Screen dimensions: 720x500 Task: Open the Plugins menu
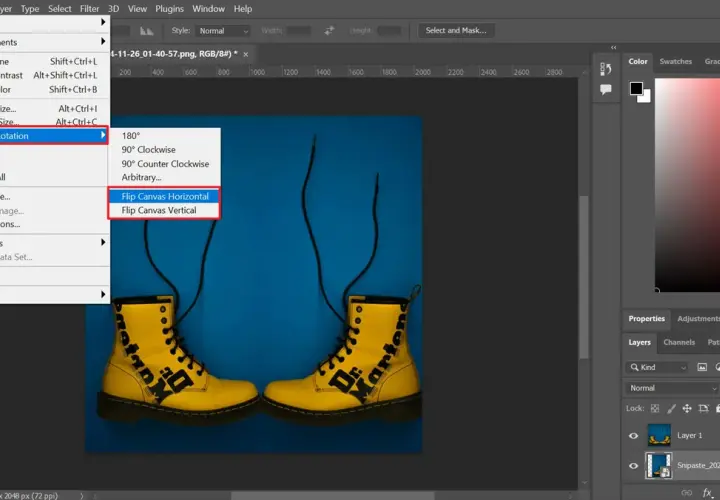169,9
